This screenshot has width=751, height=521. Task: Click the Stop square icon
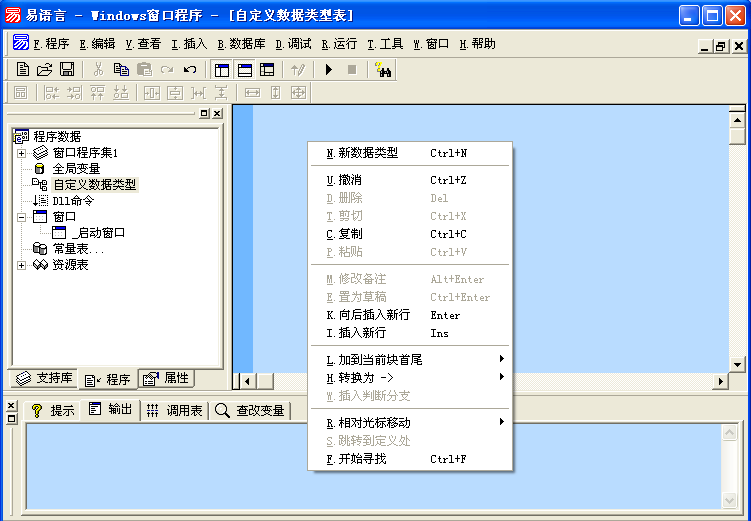tap(352, 70)
